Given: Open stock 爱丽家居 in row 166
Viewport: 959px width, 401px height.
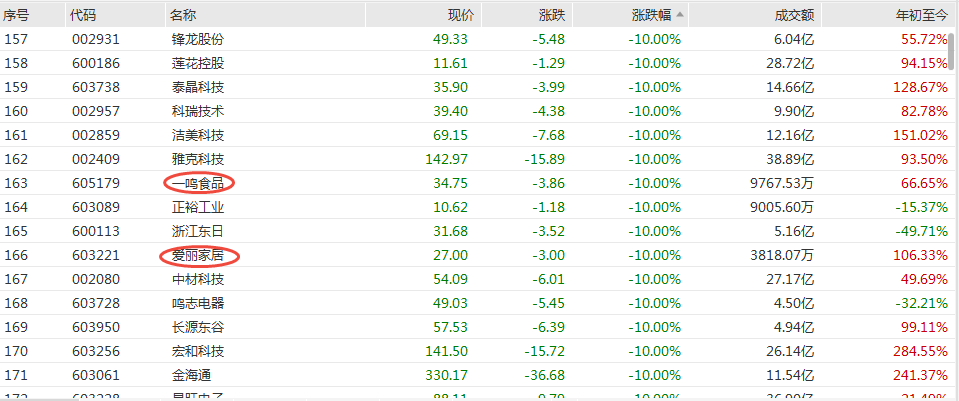Looking at the screenshot, I should 198,256.
